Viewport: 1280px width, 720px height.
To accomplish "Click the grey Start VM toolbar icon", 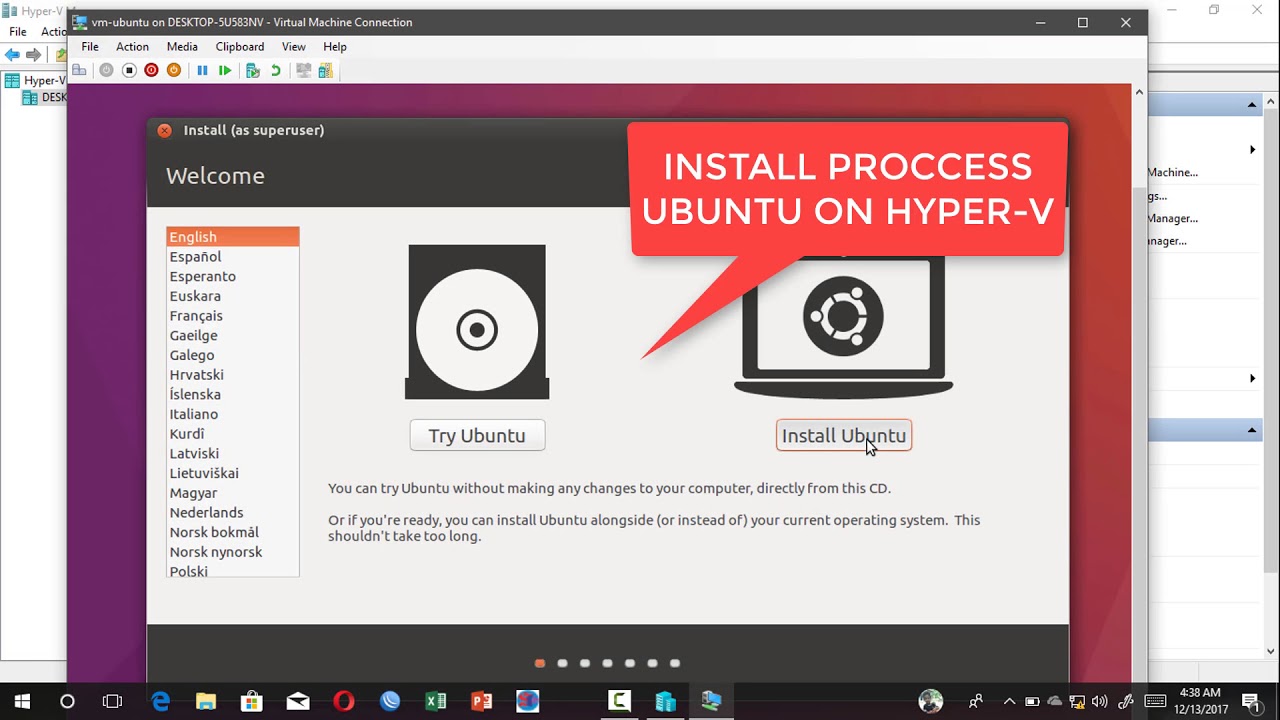I will pyautogui.click(x=106, y=70).
